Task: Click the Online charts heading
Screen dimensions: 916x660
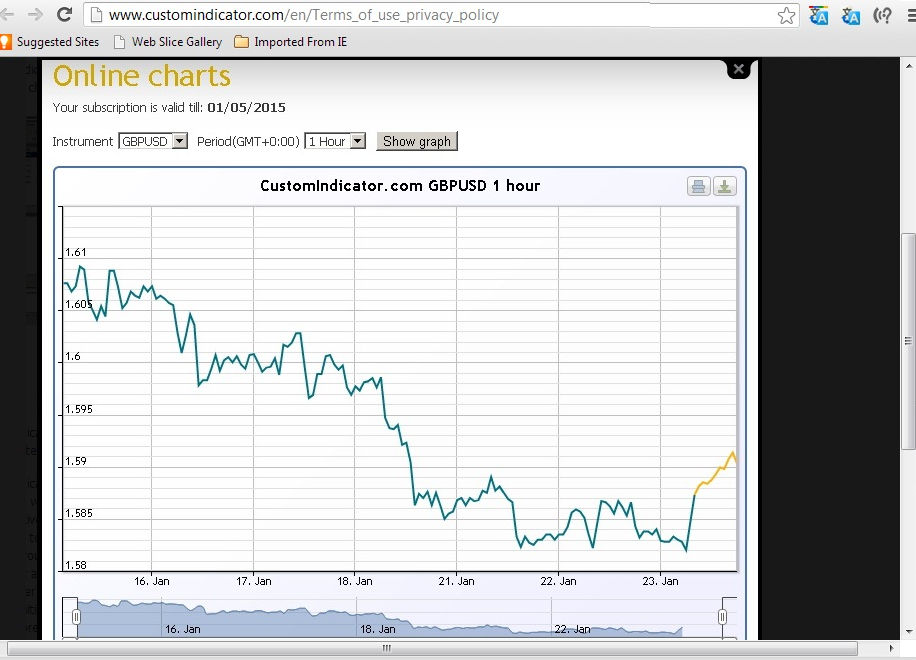Action: pyautogui.click(x=142, y=76)
